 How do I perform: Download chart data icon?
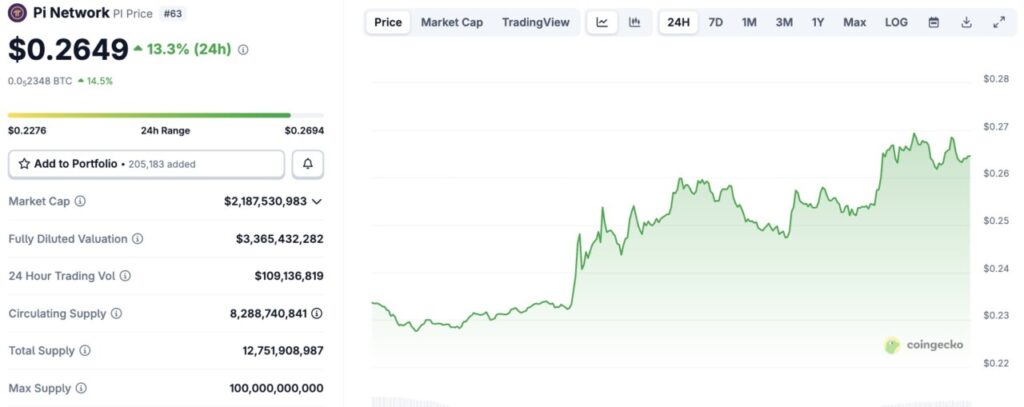pos(966,22)
